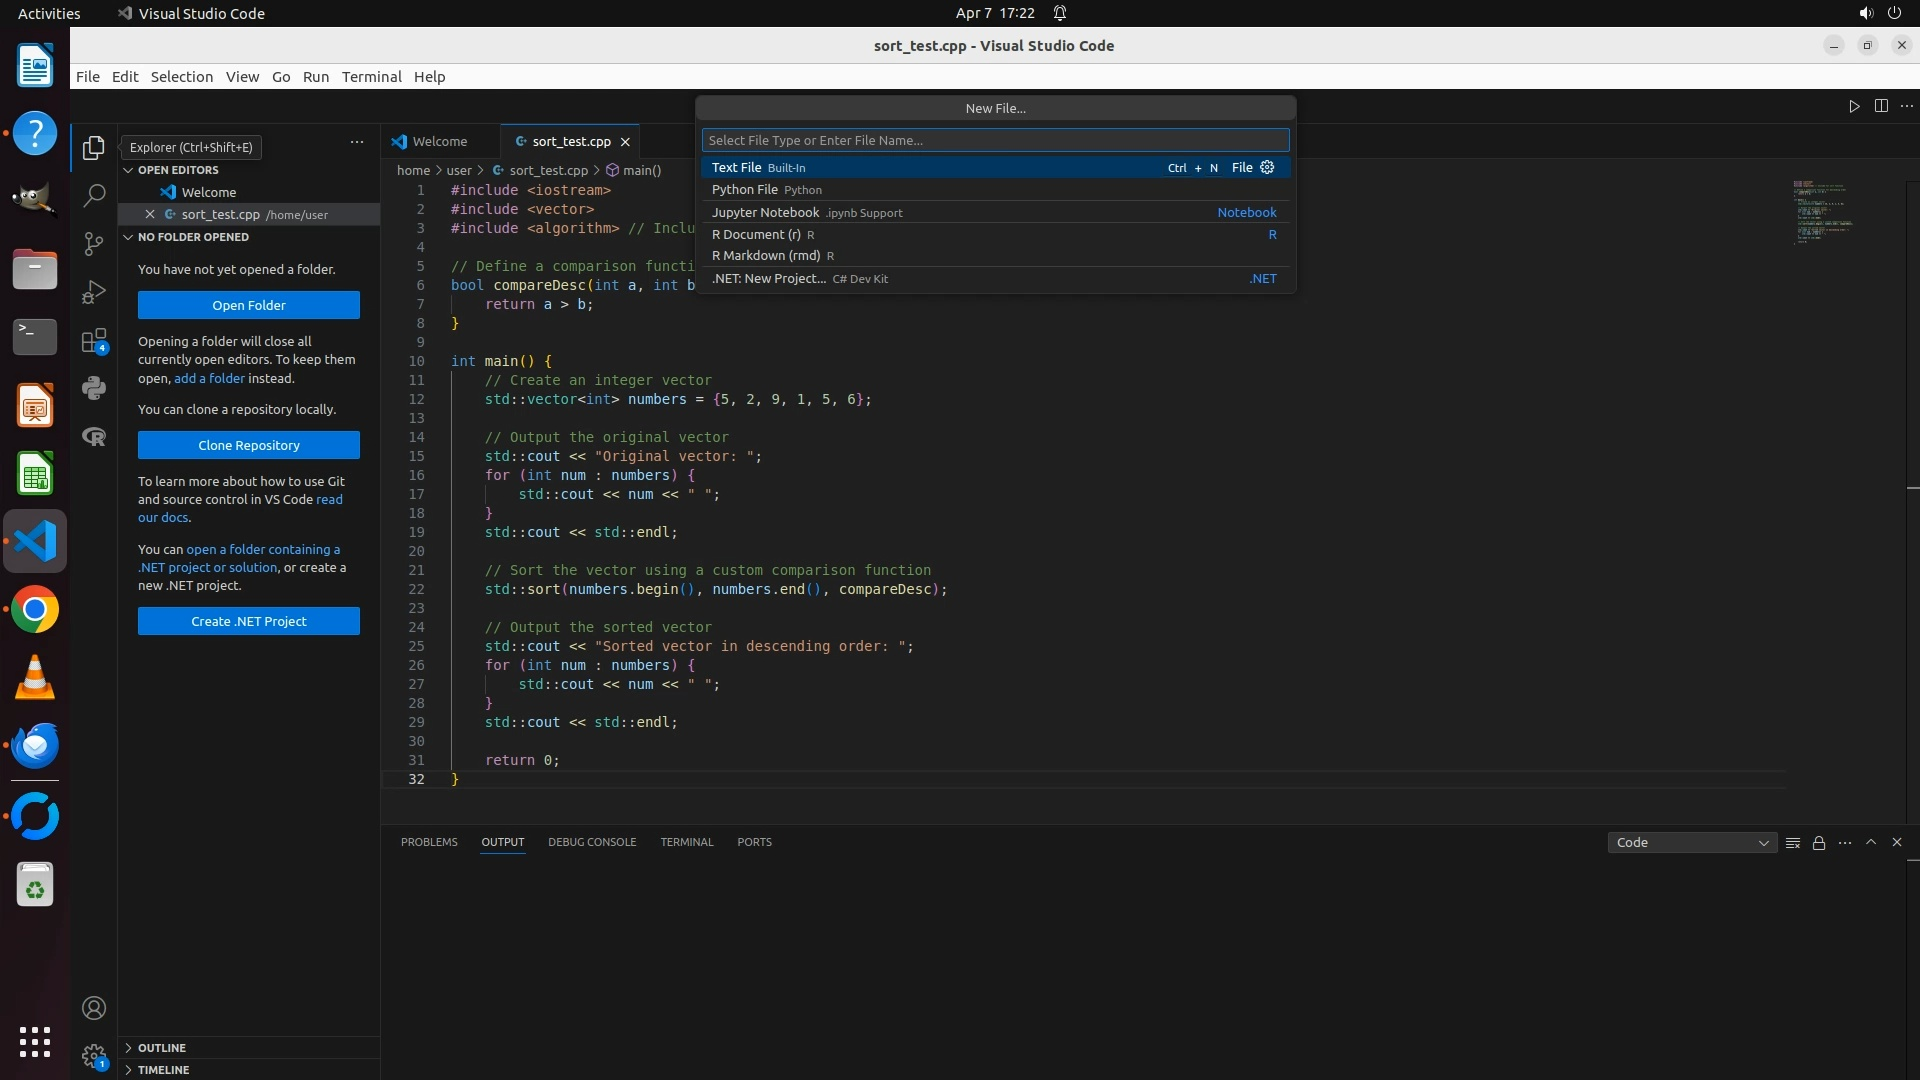Click the Run Code play icon

pos(1854,106)
